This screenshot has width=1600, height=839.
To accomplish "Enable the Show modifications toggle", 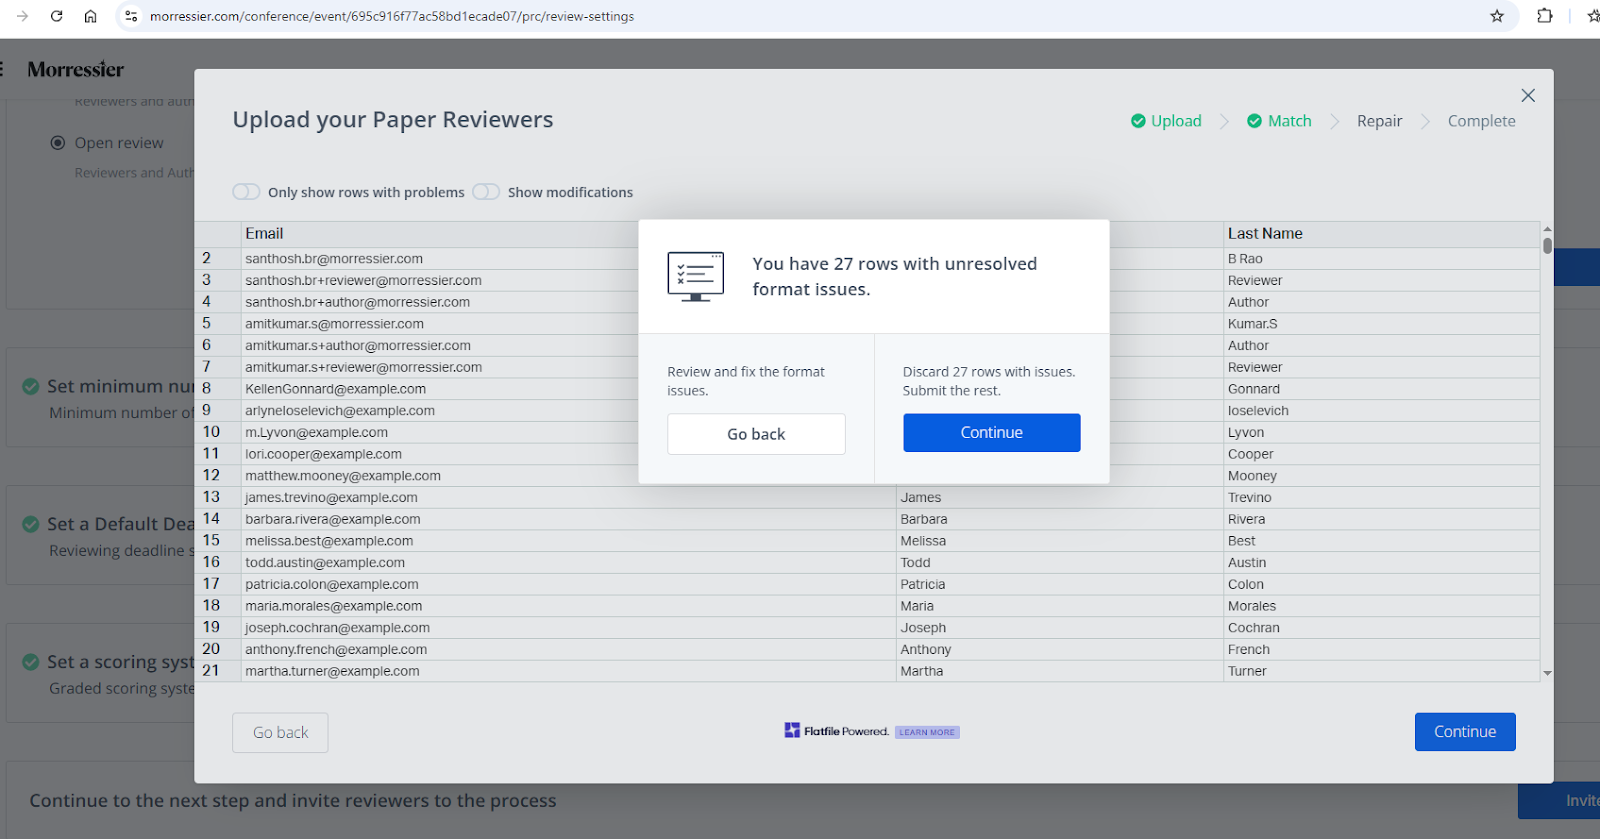I will 486,192.
